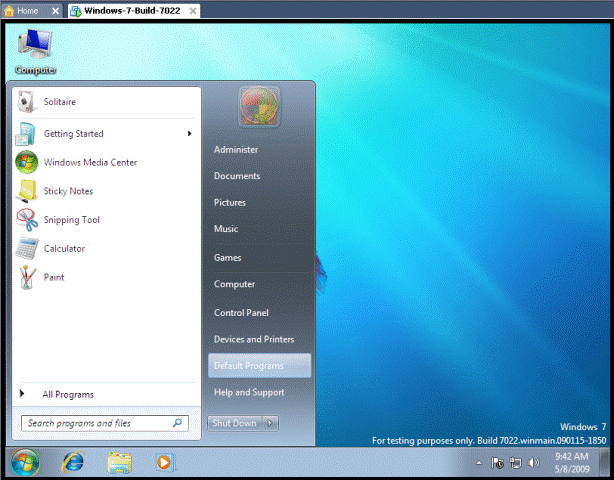Close the Windows-7-Build-7022 tab
Image resolution: width=614 pixels, height=480 pixels.
point(193,11)
